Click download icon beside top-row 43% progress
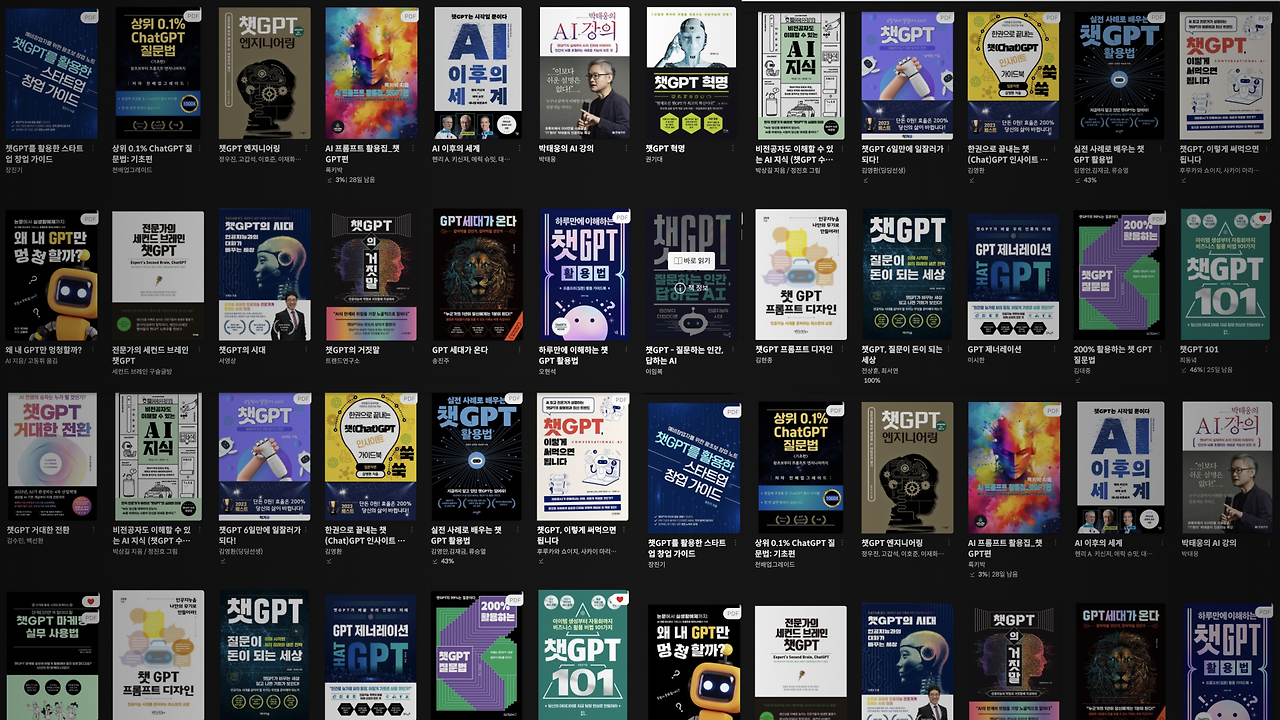Viewport: 1280px width, 720px height. [1077, 180]
